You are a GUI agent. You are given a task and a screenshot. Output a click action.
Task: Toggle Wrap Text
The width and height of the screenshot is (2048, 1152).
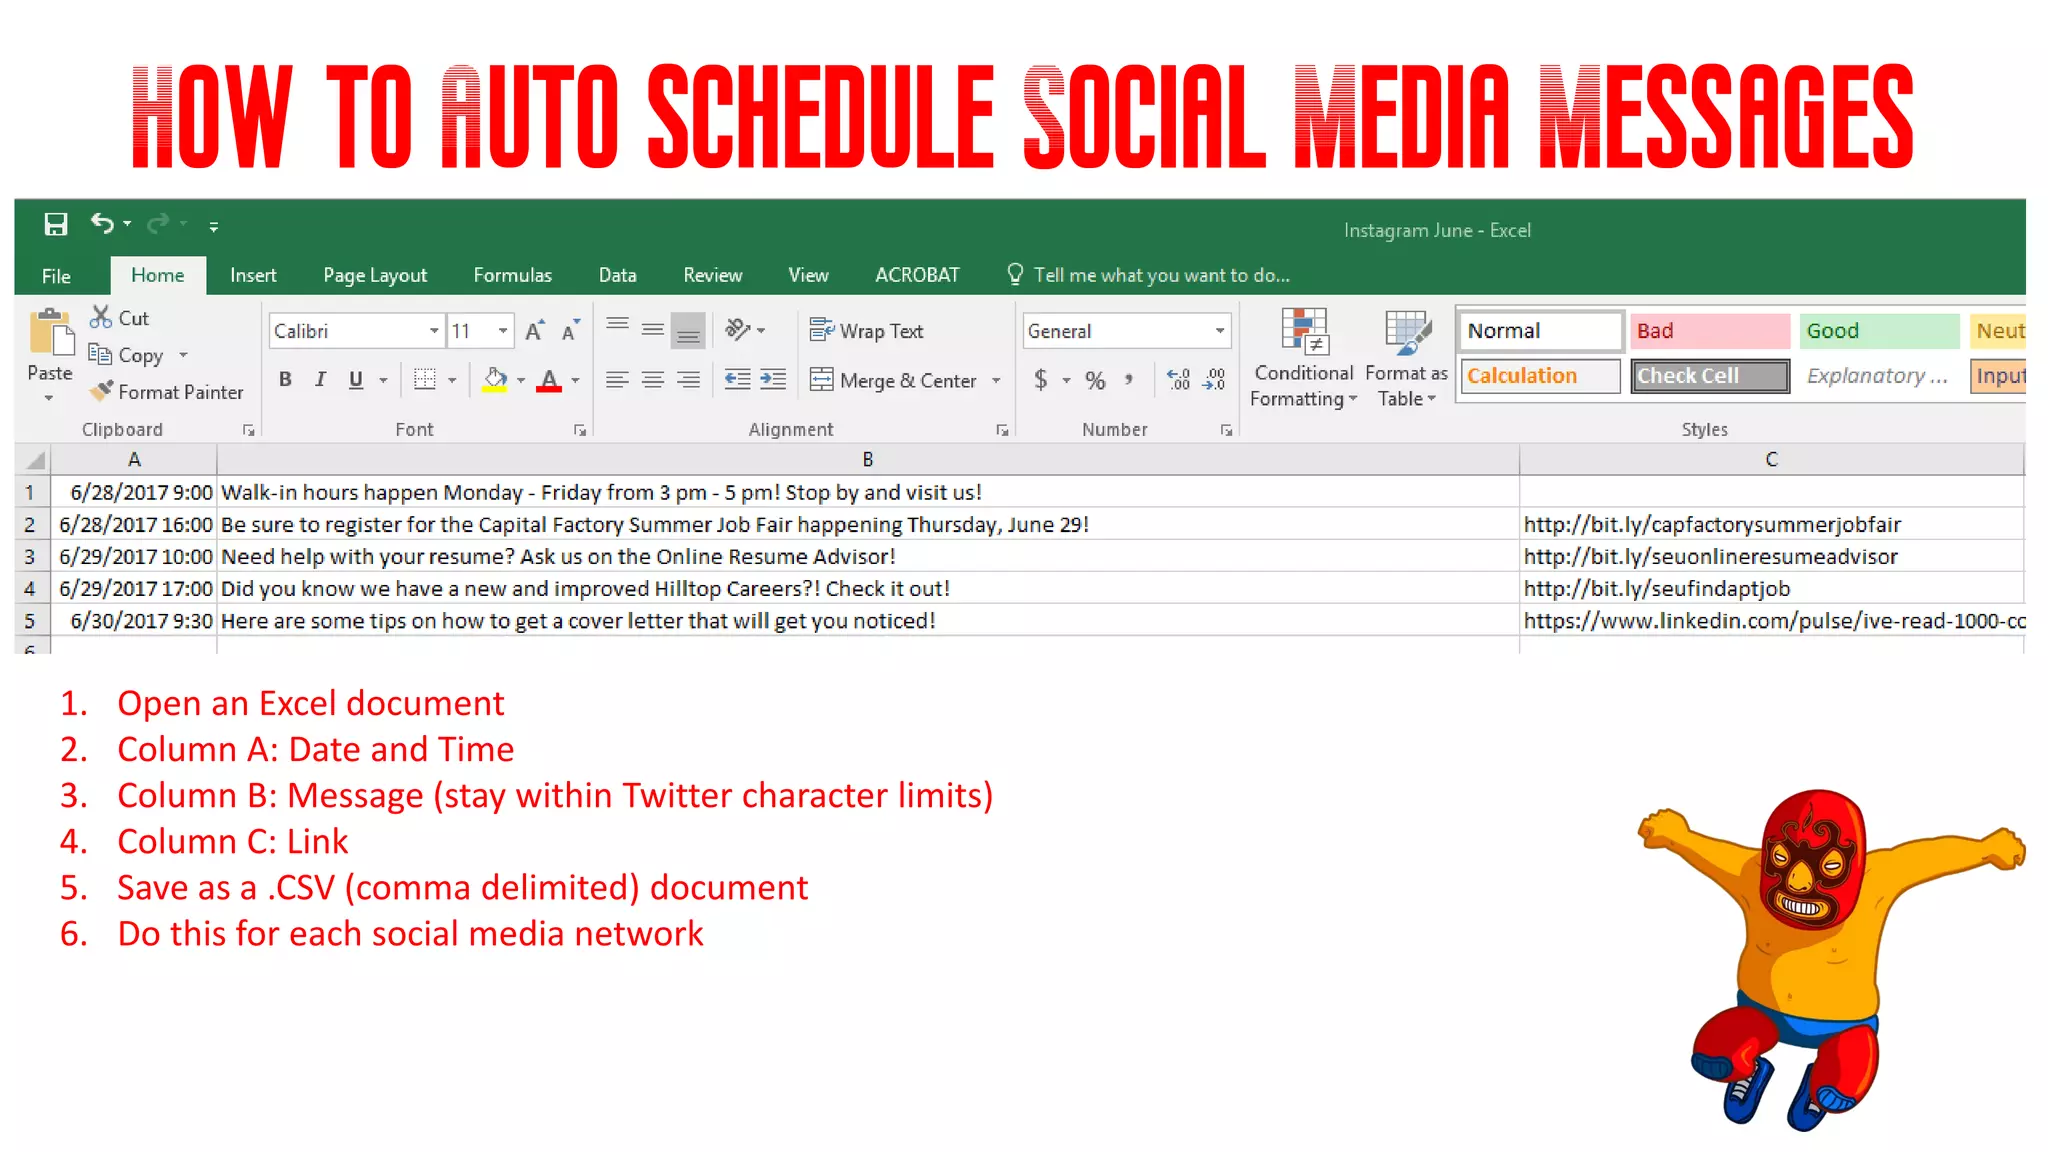click(x=866, y=331)
